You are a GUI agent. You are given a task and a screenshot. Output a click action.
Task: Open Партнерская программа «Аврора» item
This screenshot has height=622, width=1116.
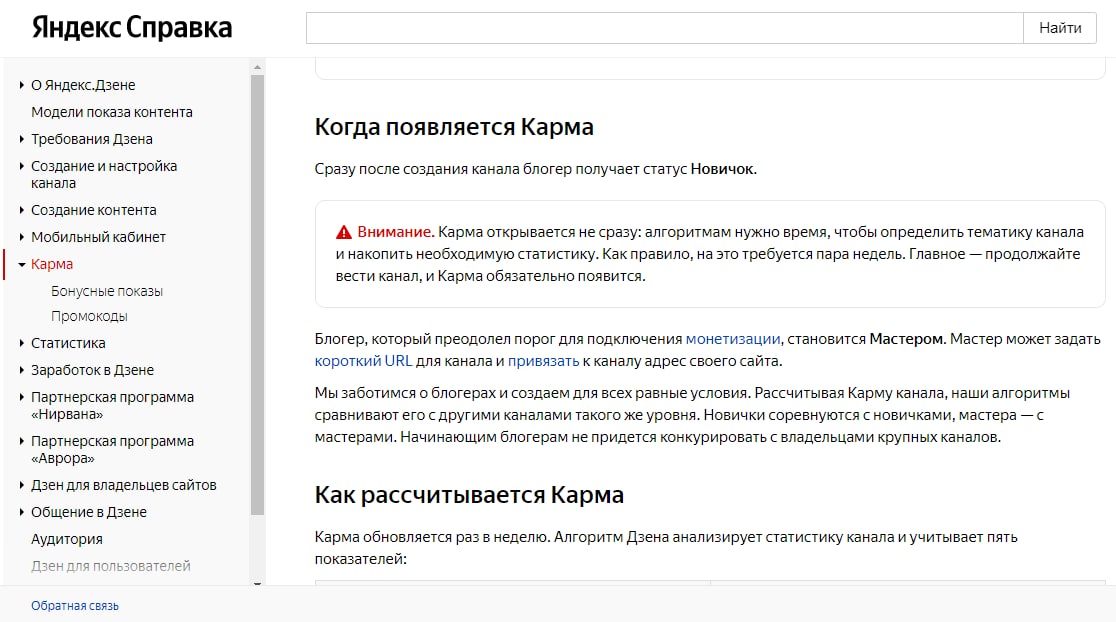[112, 450]
